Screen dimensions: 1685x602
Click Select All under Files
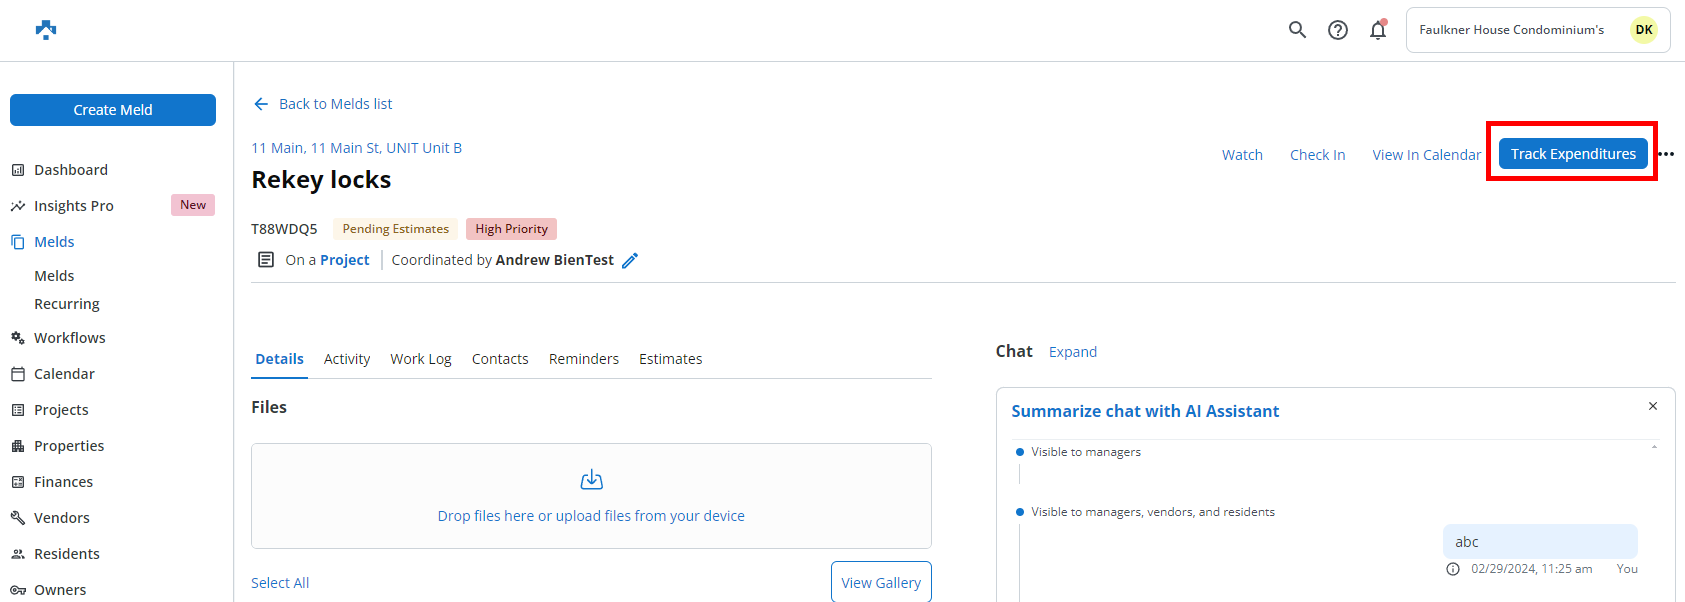(280, 583)
